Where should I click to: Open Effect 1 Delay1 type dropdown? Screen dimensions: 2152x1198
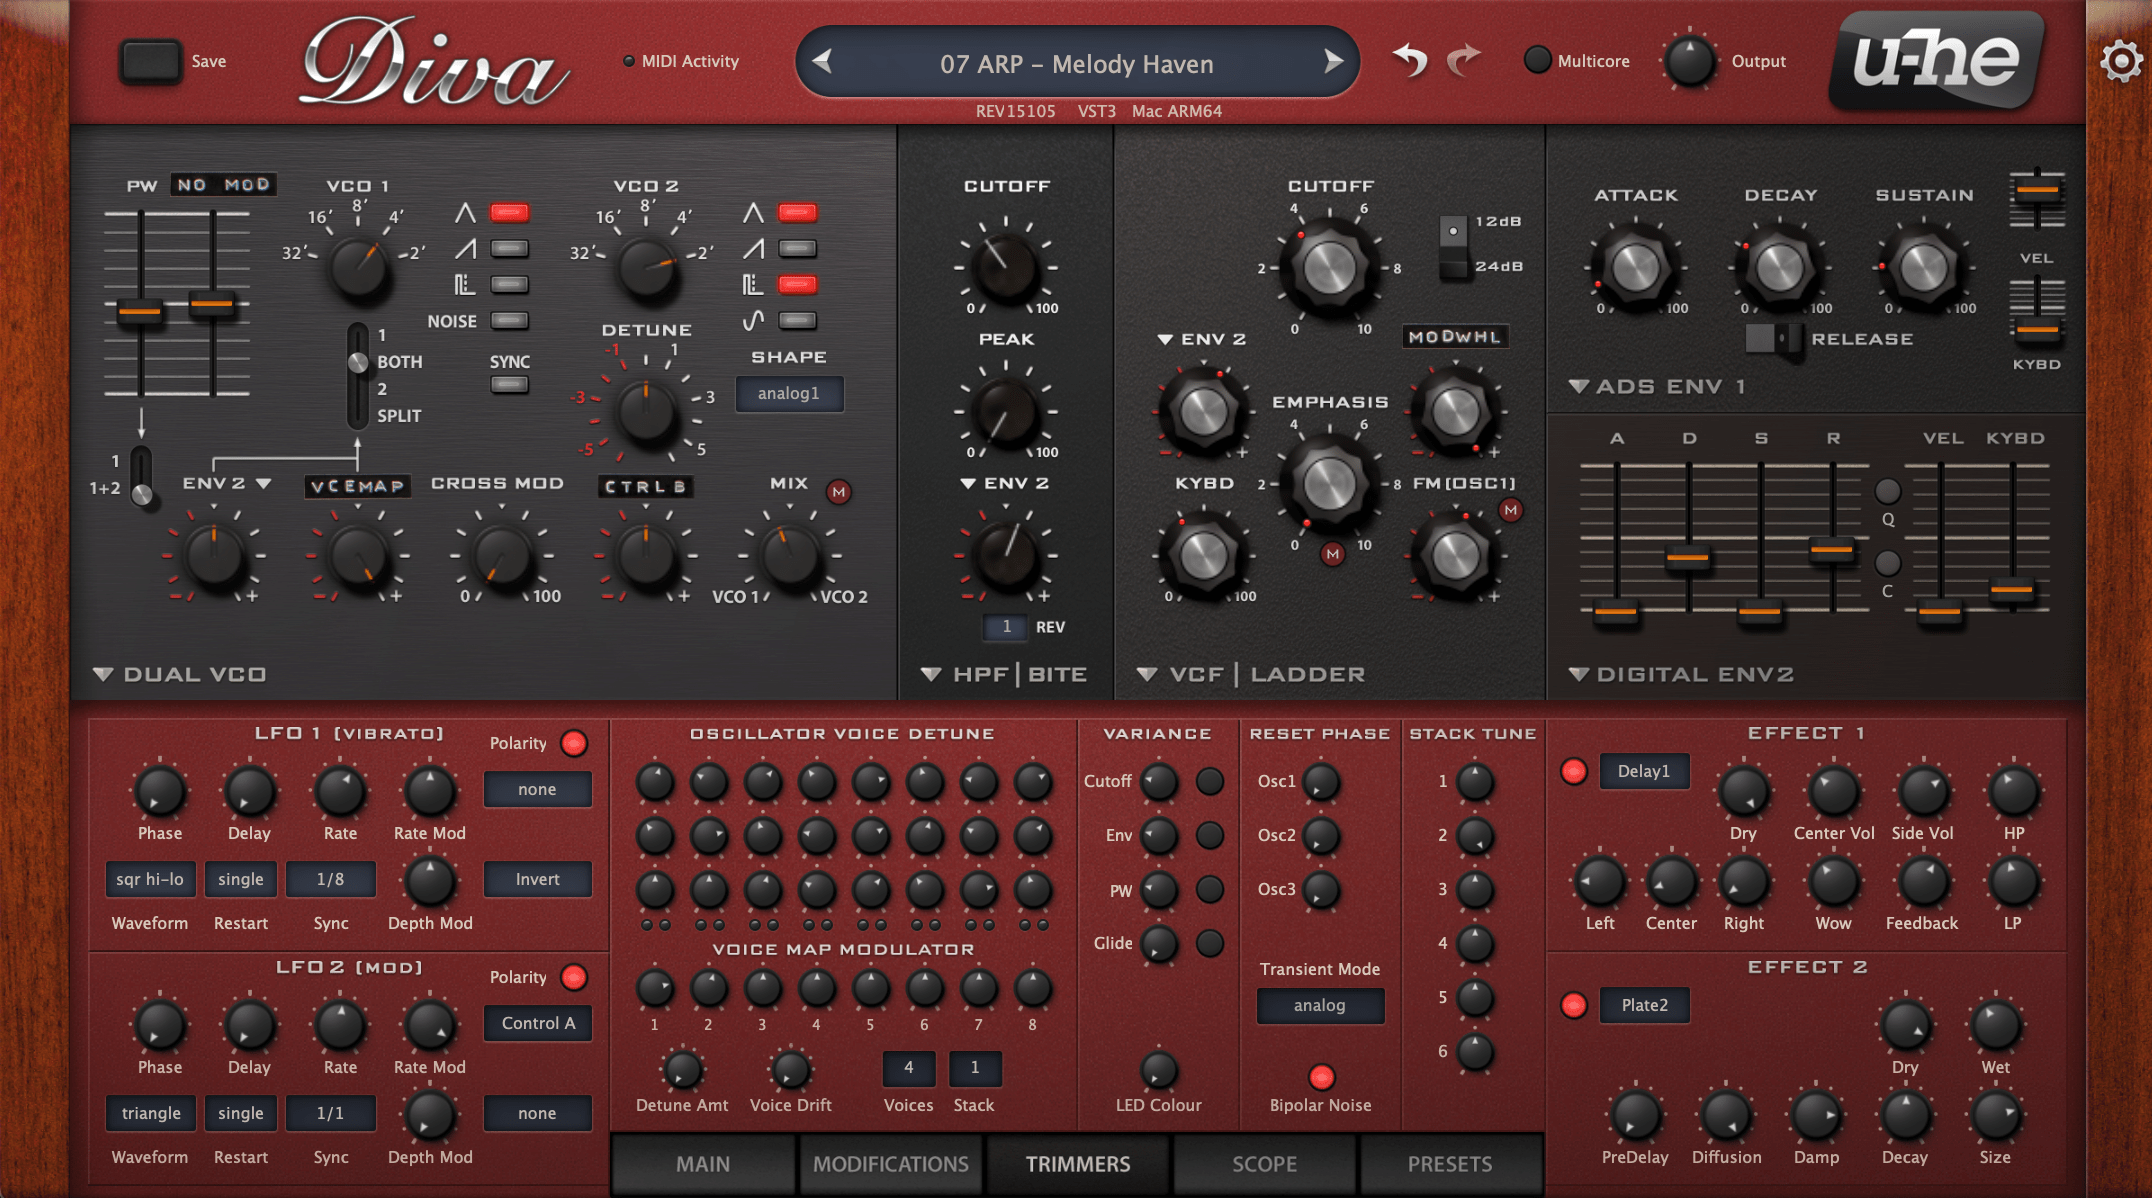(1644, 771)
